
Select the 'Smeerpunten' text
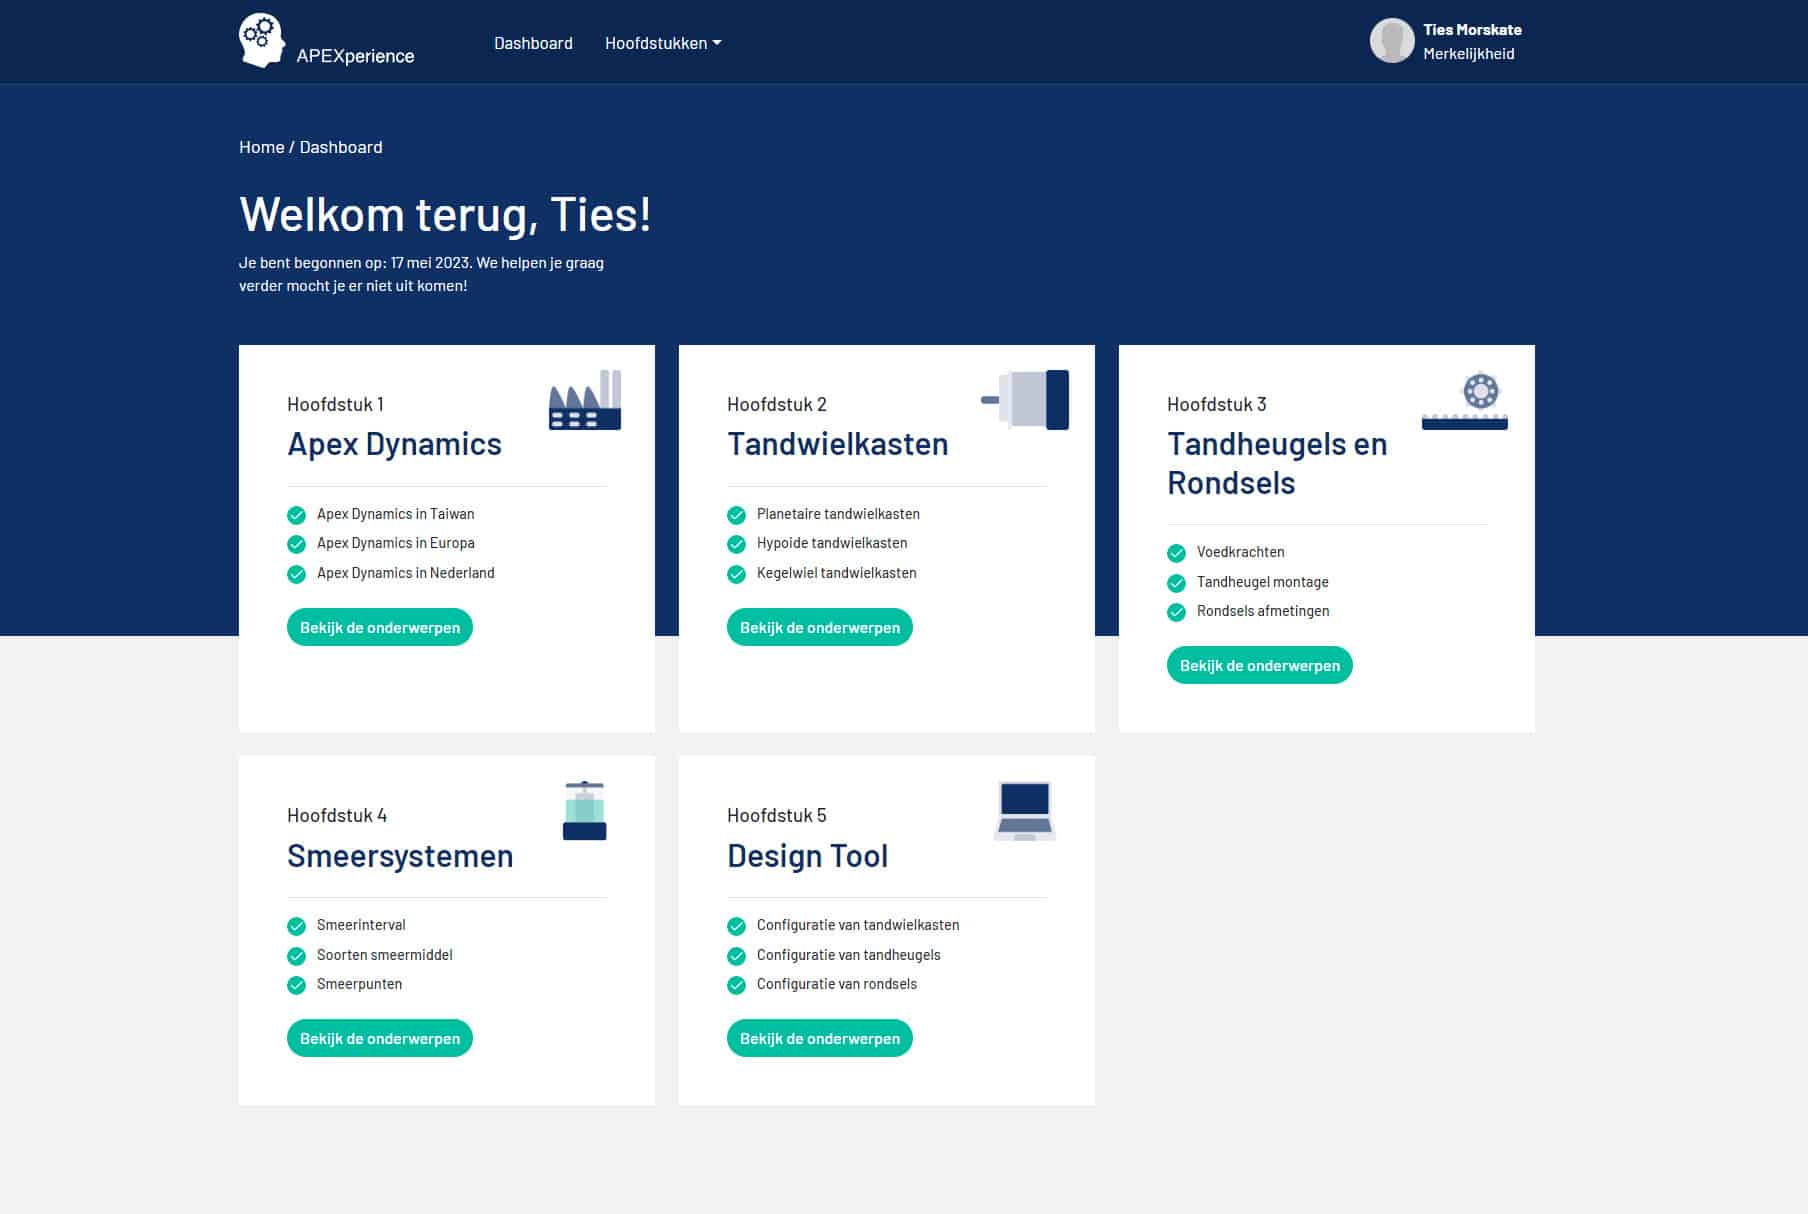(x=359, y=984)
